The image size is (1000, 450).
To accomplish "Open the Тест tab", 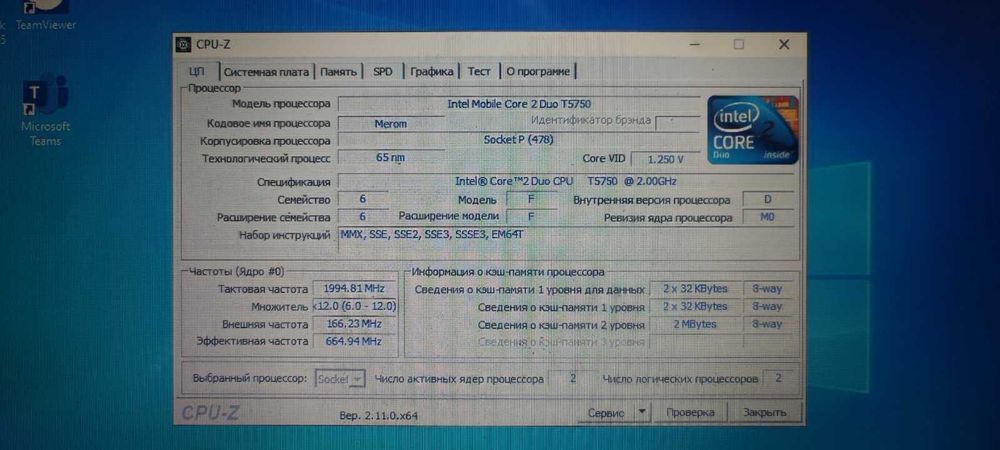I will [479, 72].
